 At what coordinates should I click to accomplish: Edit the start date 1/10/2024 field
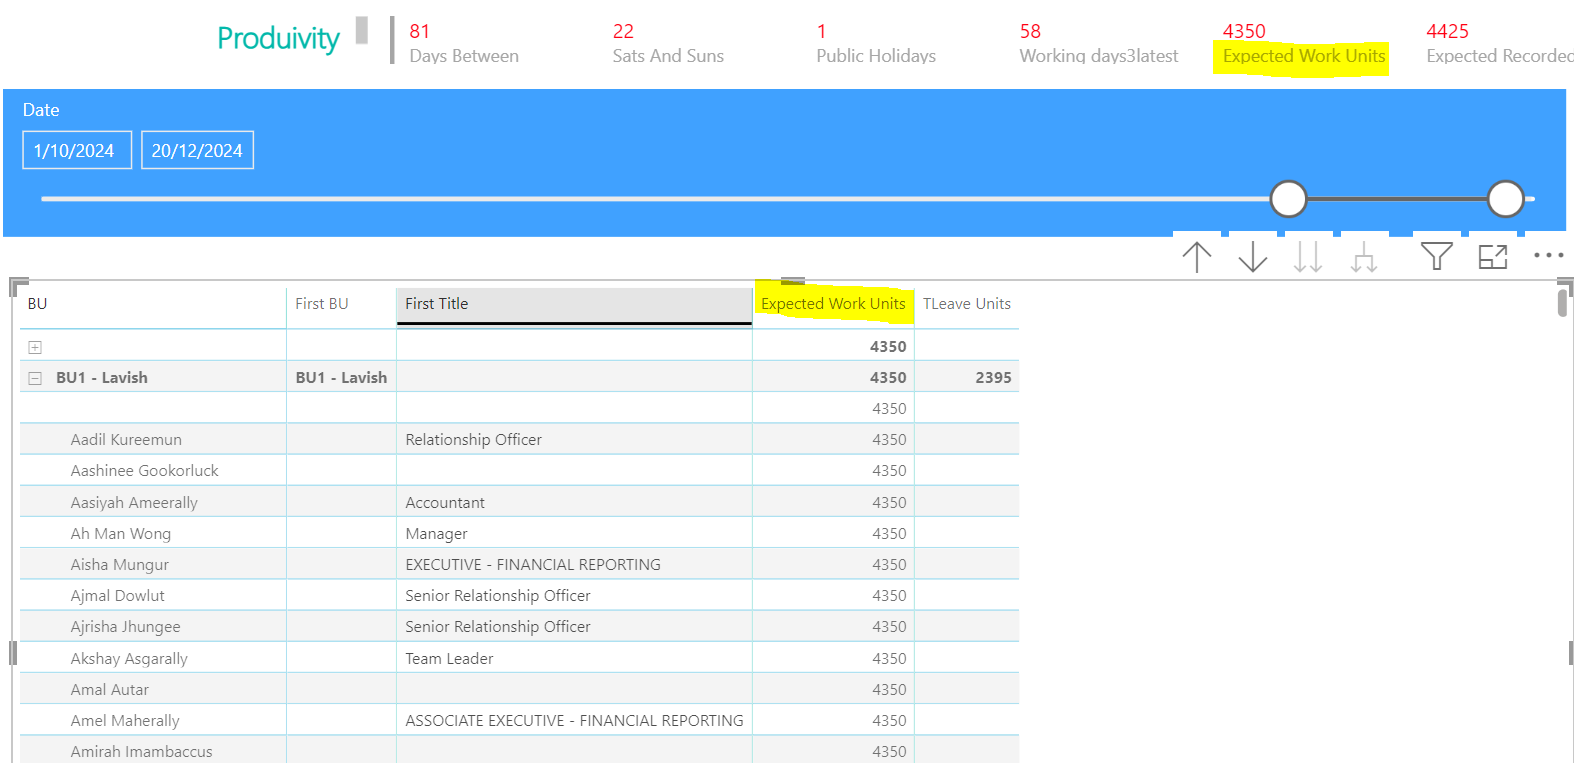[x=77, y=150]
